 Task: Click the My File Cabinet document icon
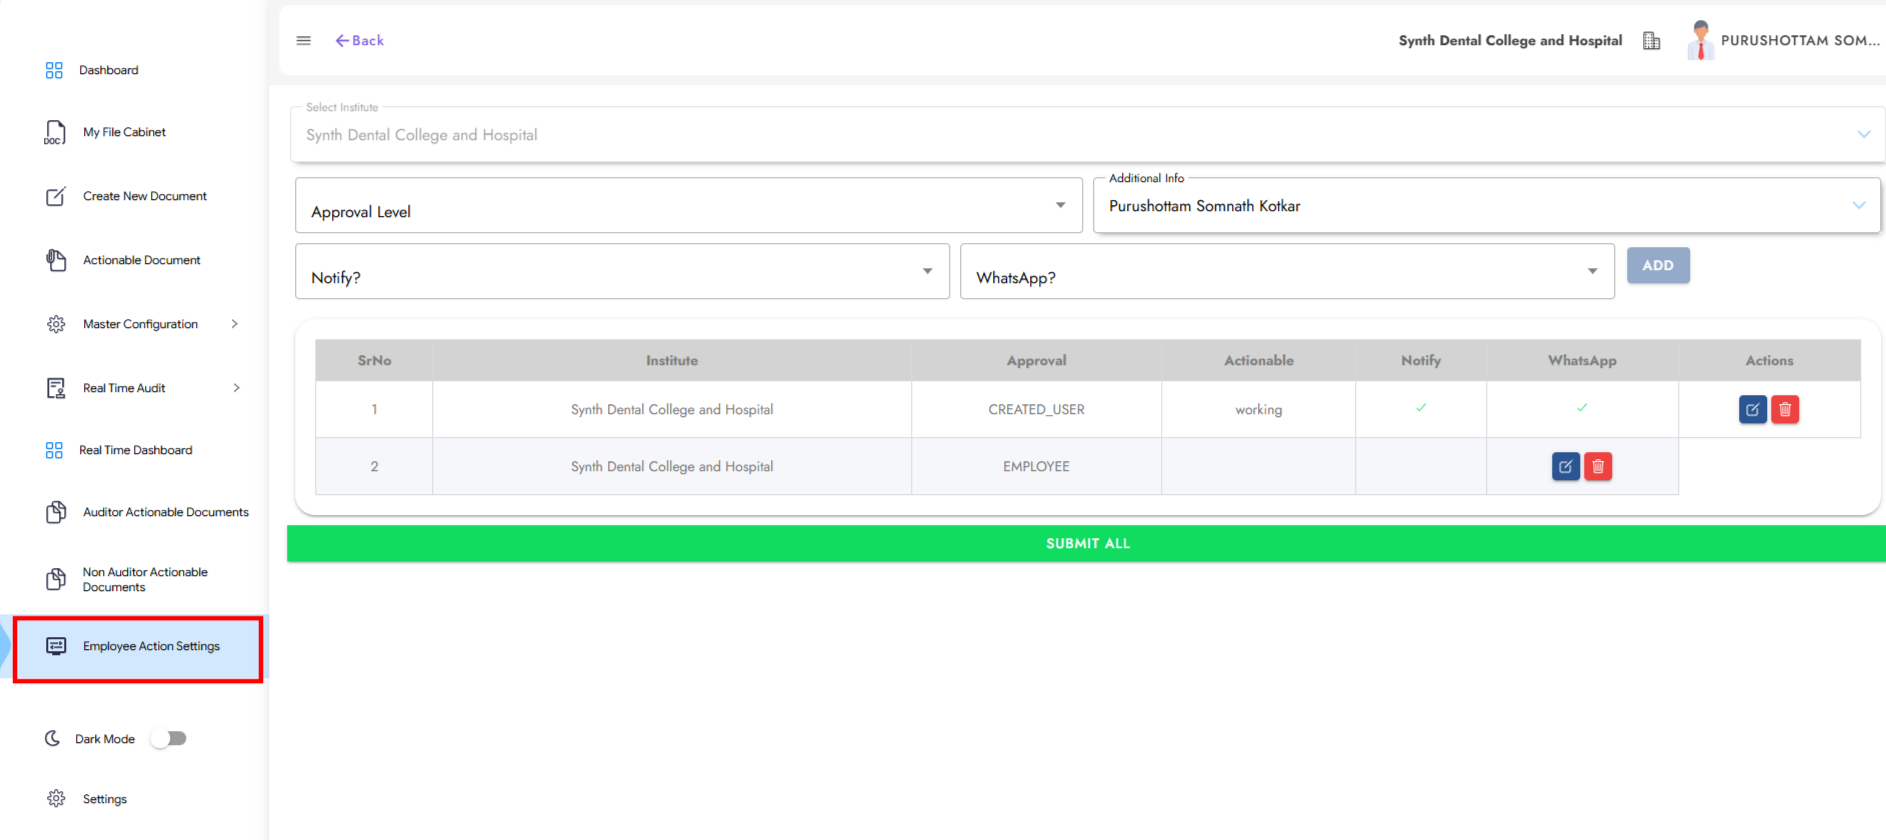pos(55,132)
